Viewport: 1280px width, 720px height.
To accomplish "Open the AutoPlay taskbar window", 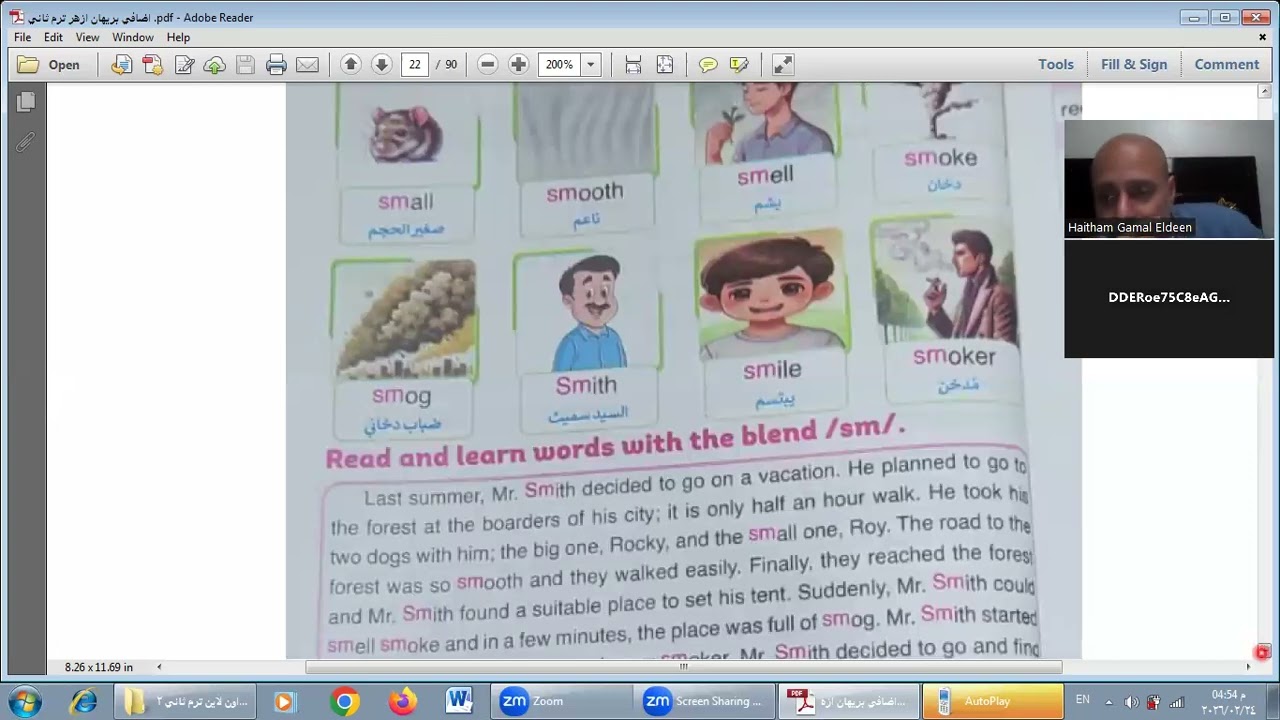I will click(x=993, y=701).
